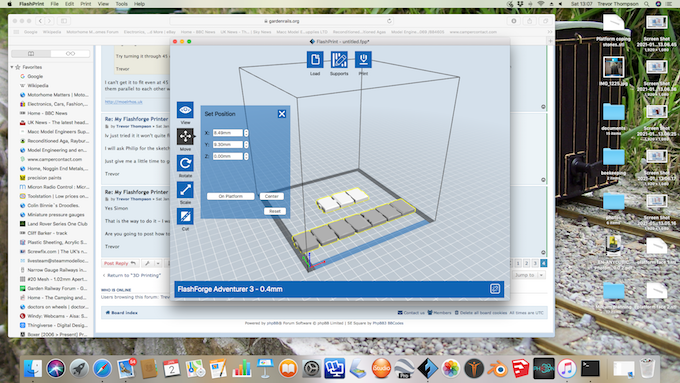Image resolution: width=680 pixels, height=383 pixels.
Task: Adjust the X position stepper arrows
Action: 246,133
